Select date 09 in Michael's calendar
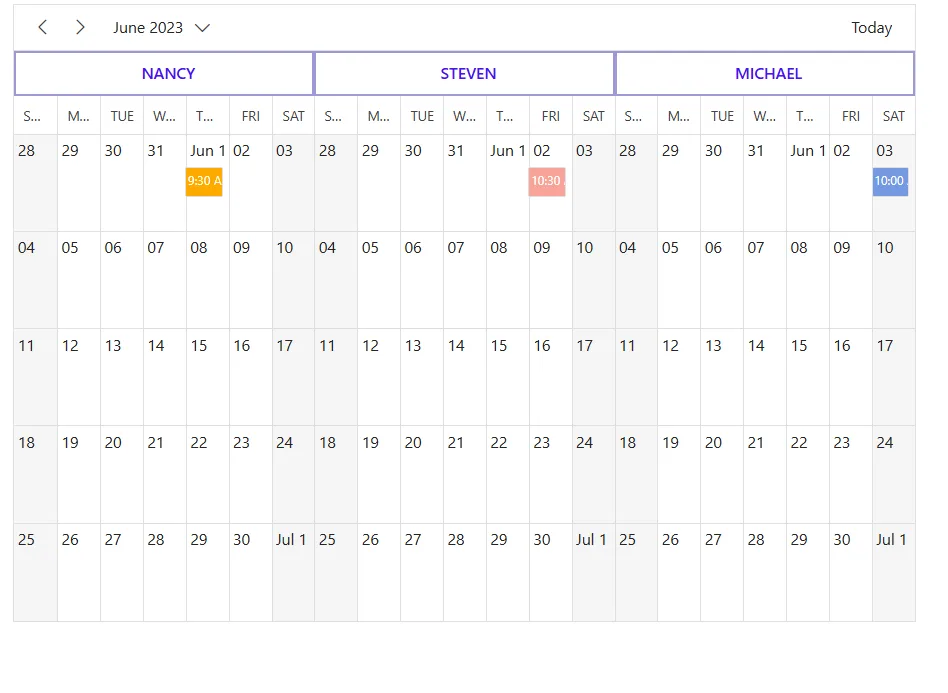Screen dimensions: 948x693 click(x=851, y=280)
